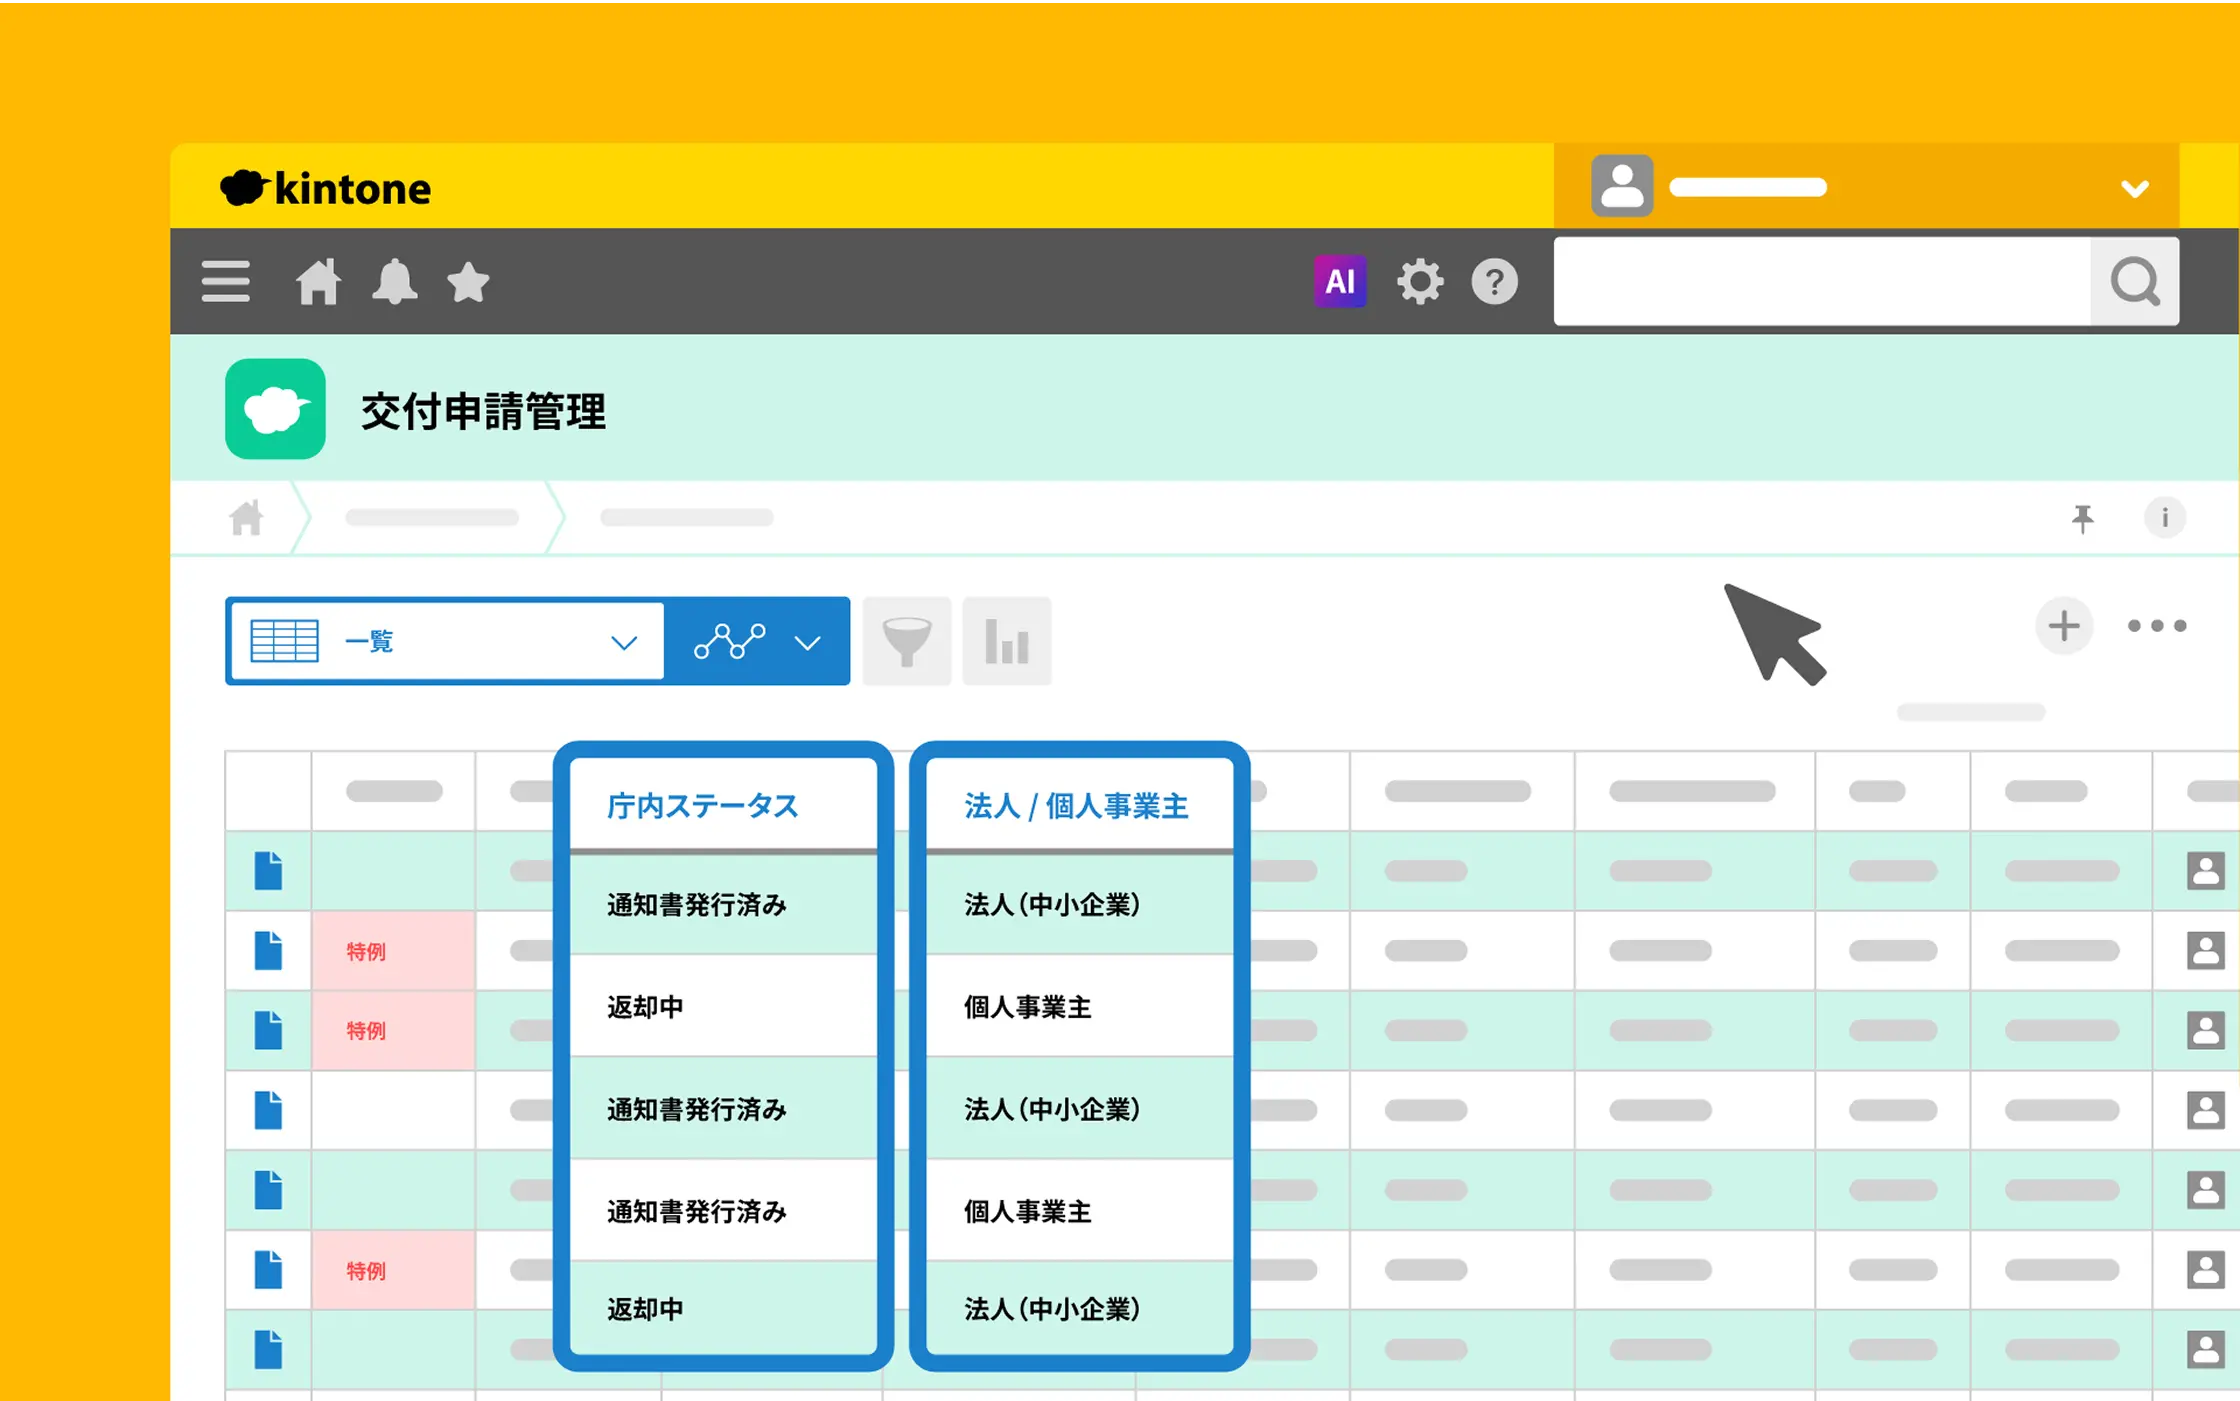
Task: Open the hamburger menu icon
Action: (x=225, y=281)
